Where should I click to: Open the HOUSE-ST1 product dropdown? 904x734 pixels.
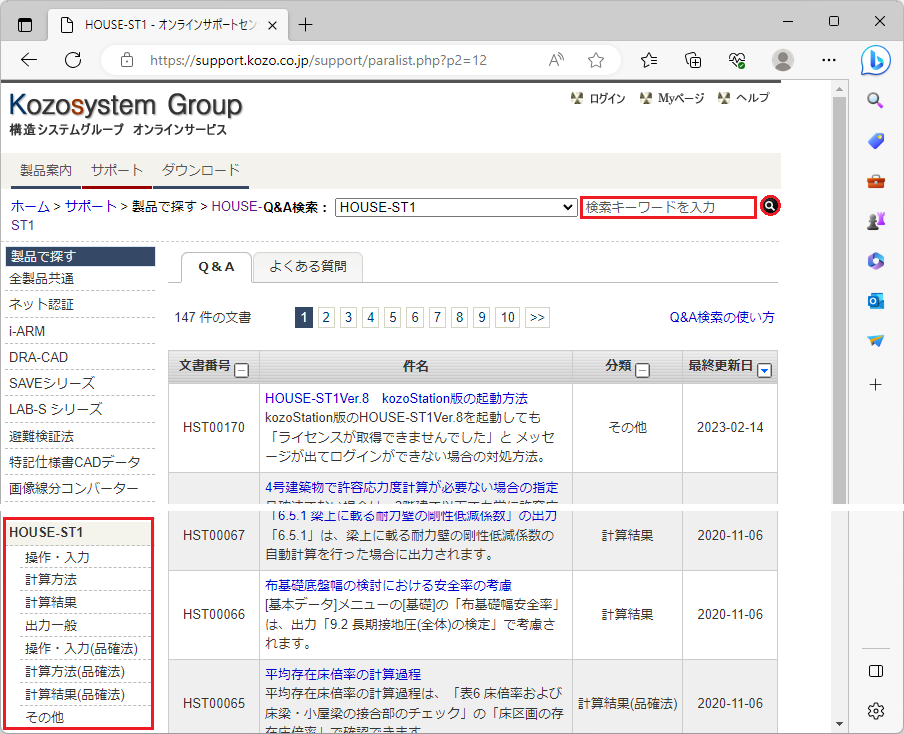[x=456, y=207]
